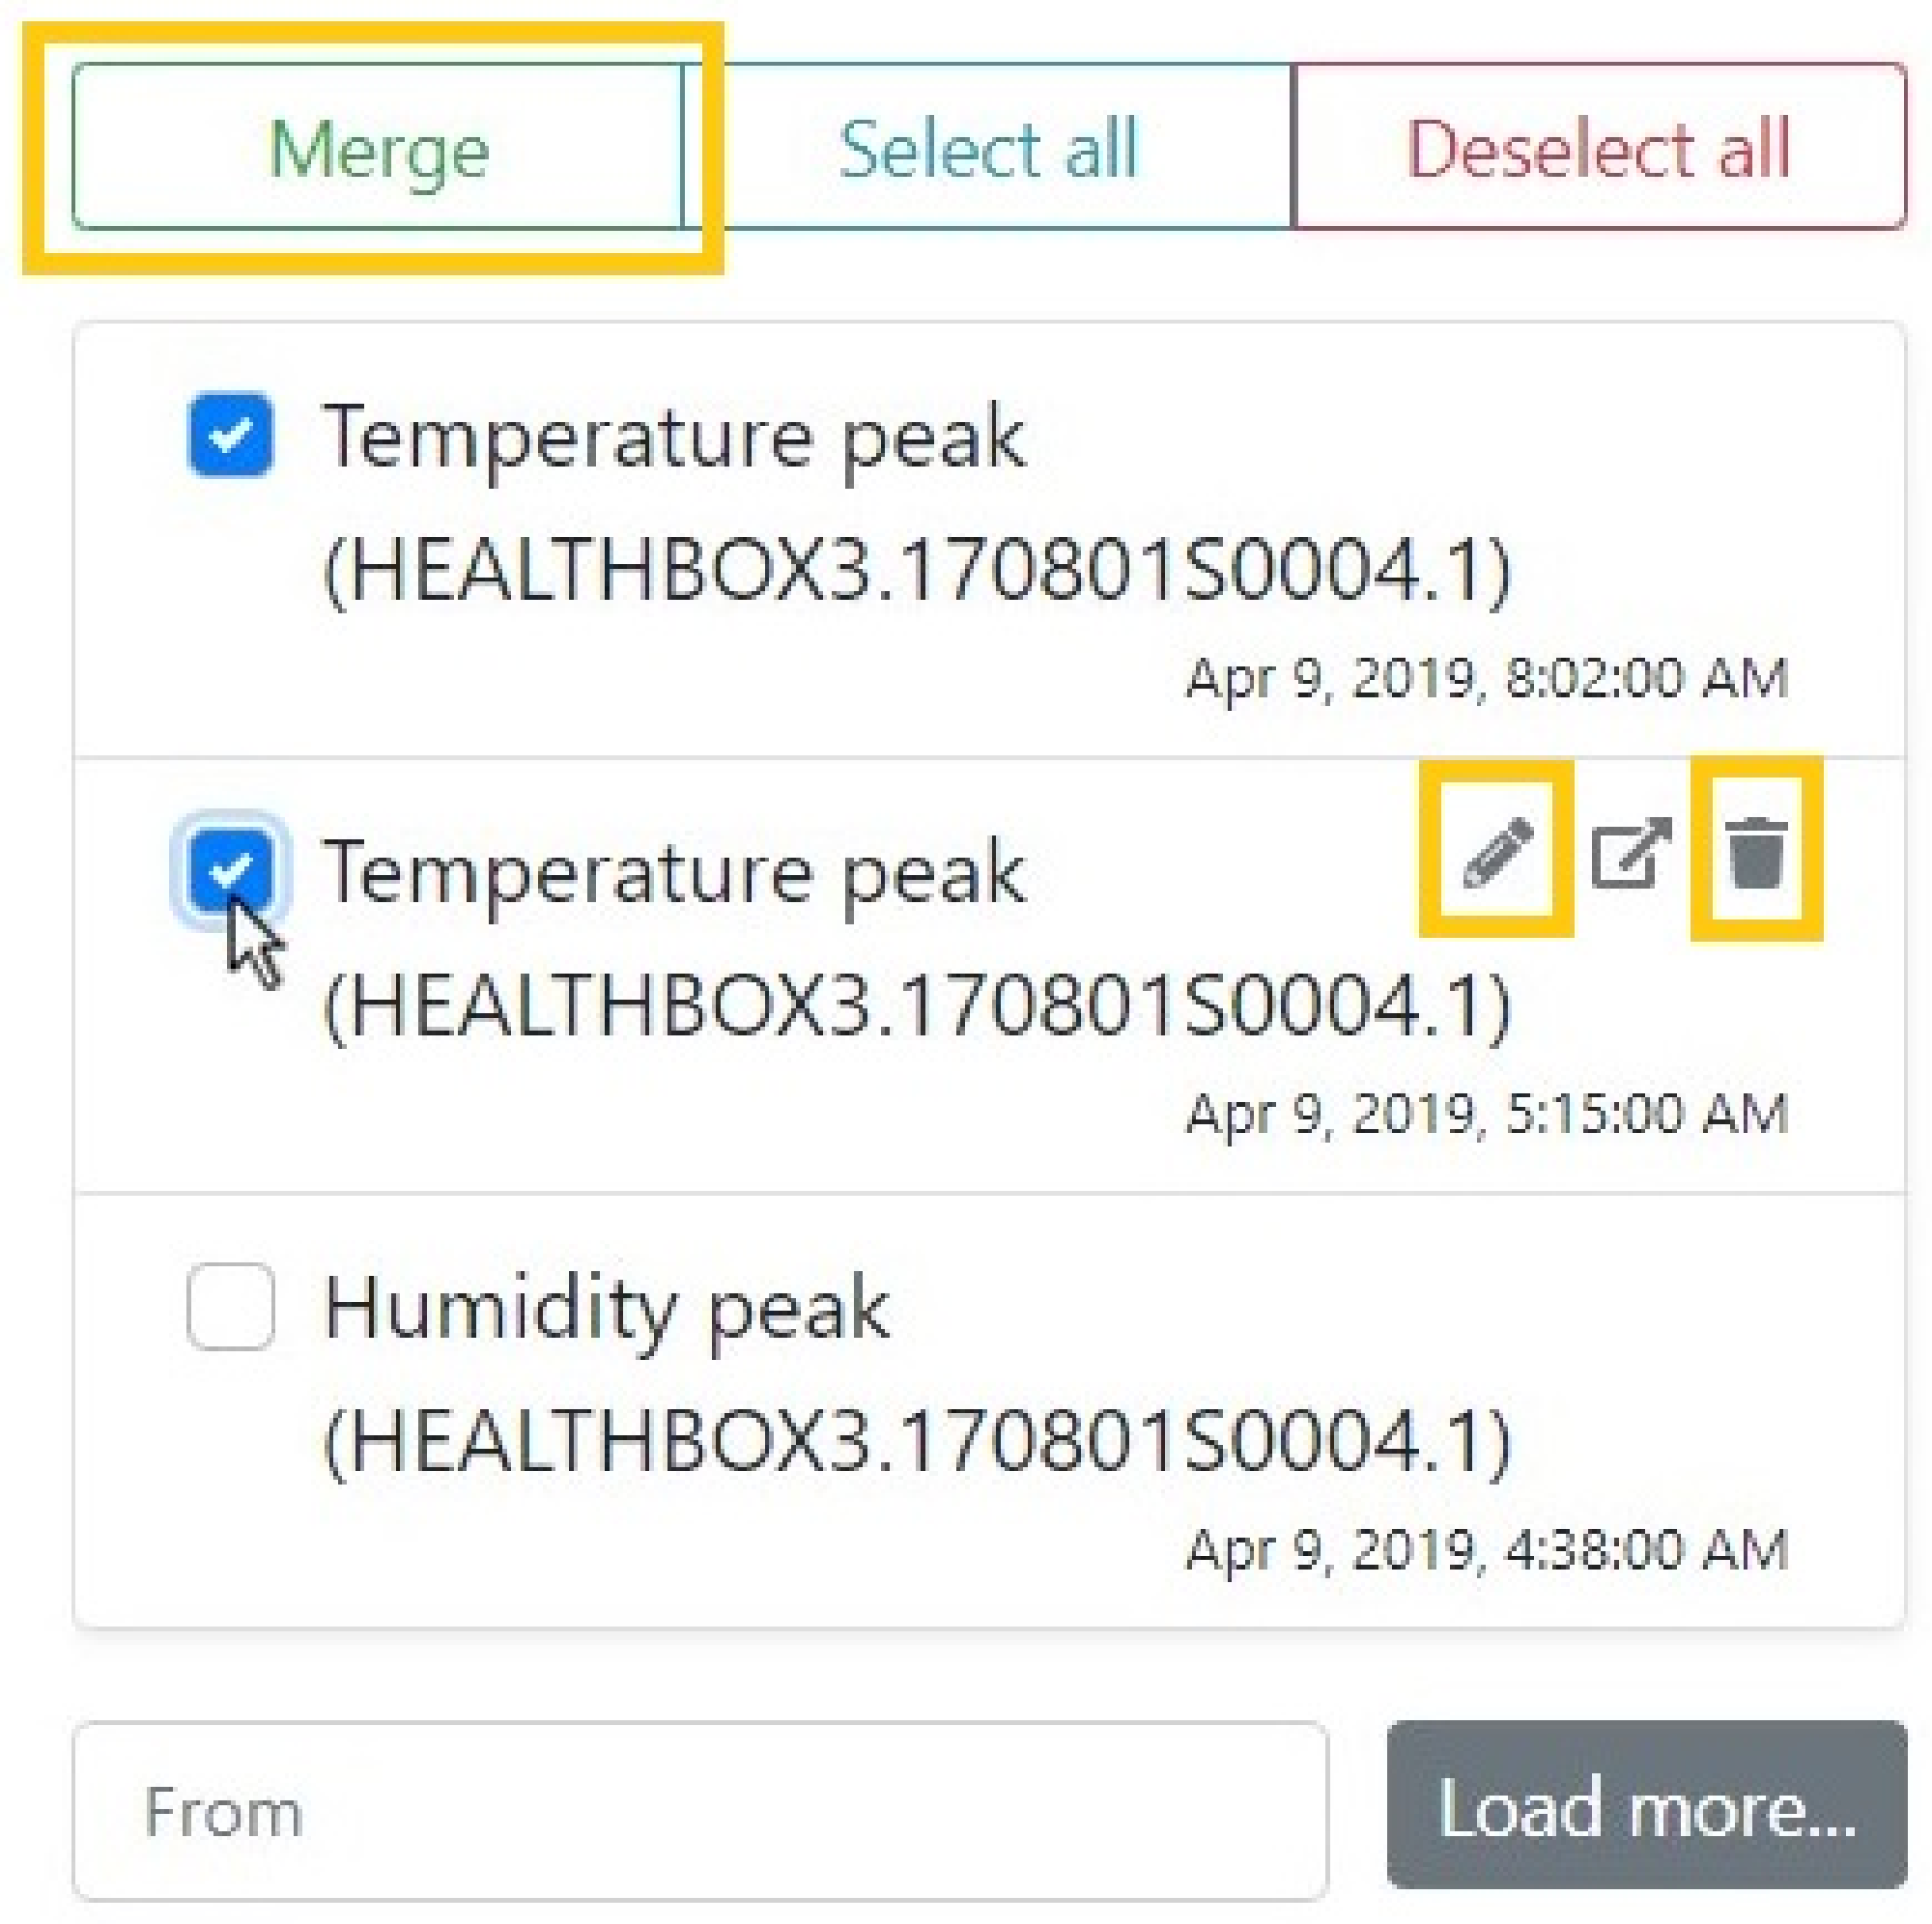Select the Humidity peak event title
This screenshot has height=1924, width=1932.
607,1307
